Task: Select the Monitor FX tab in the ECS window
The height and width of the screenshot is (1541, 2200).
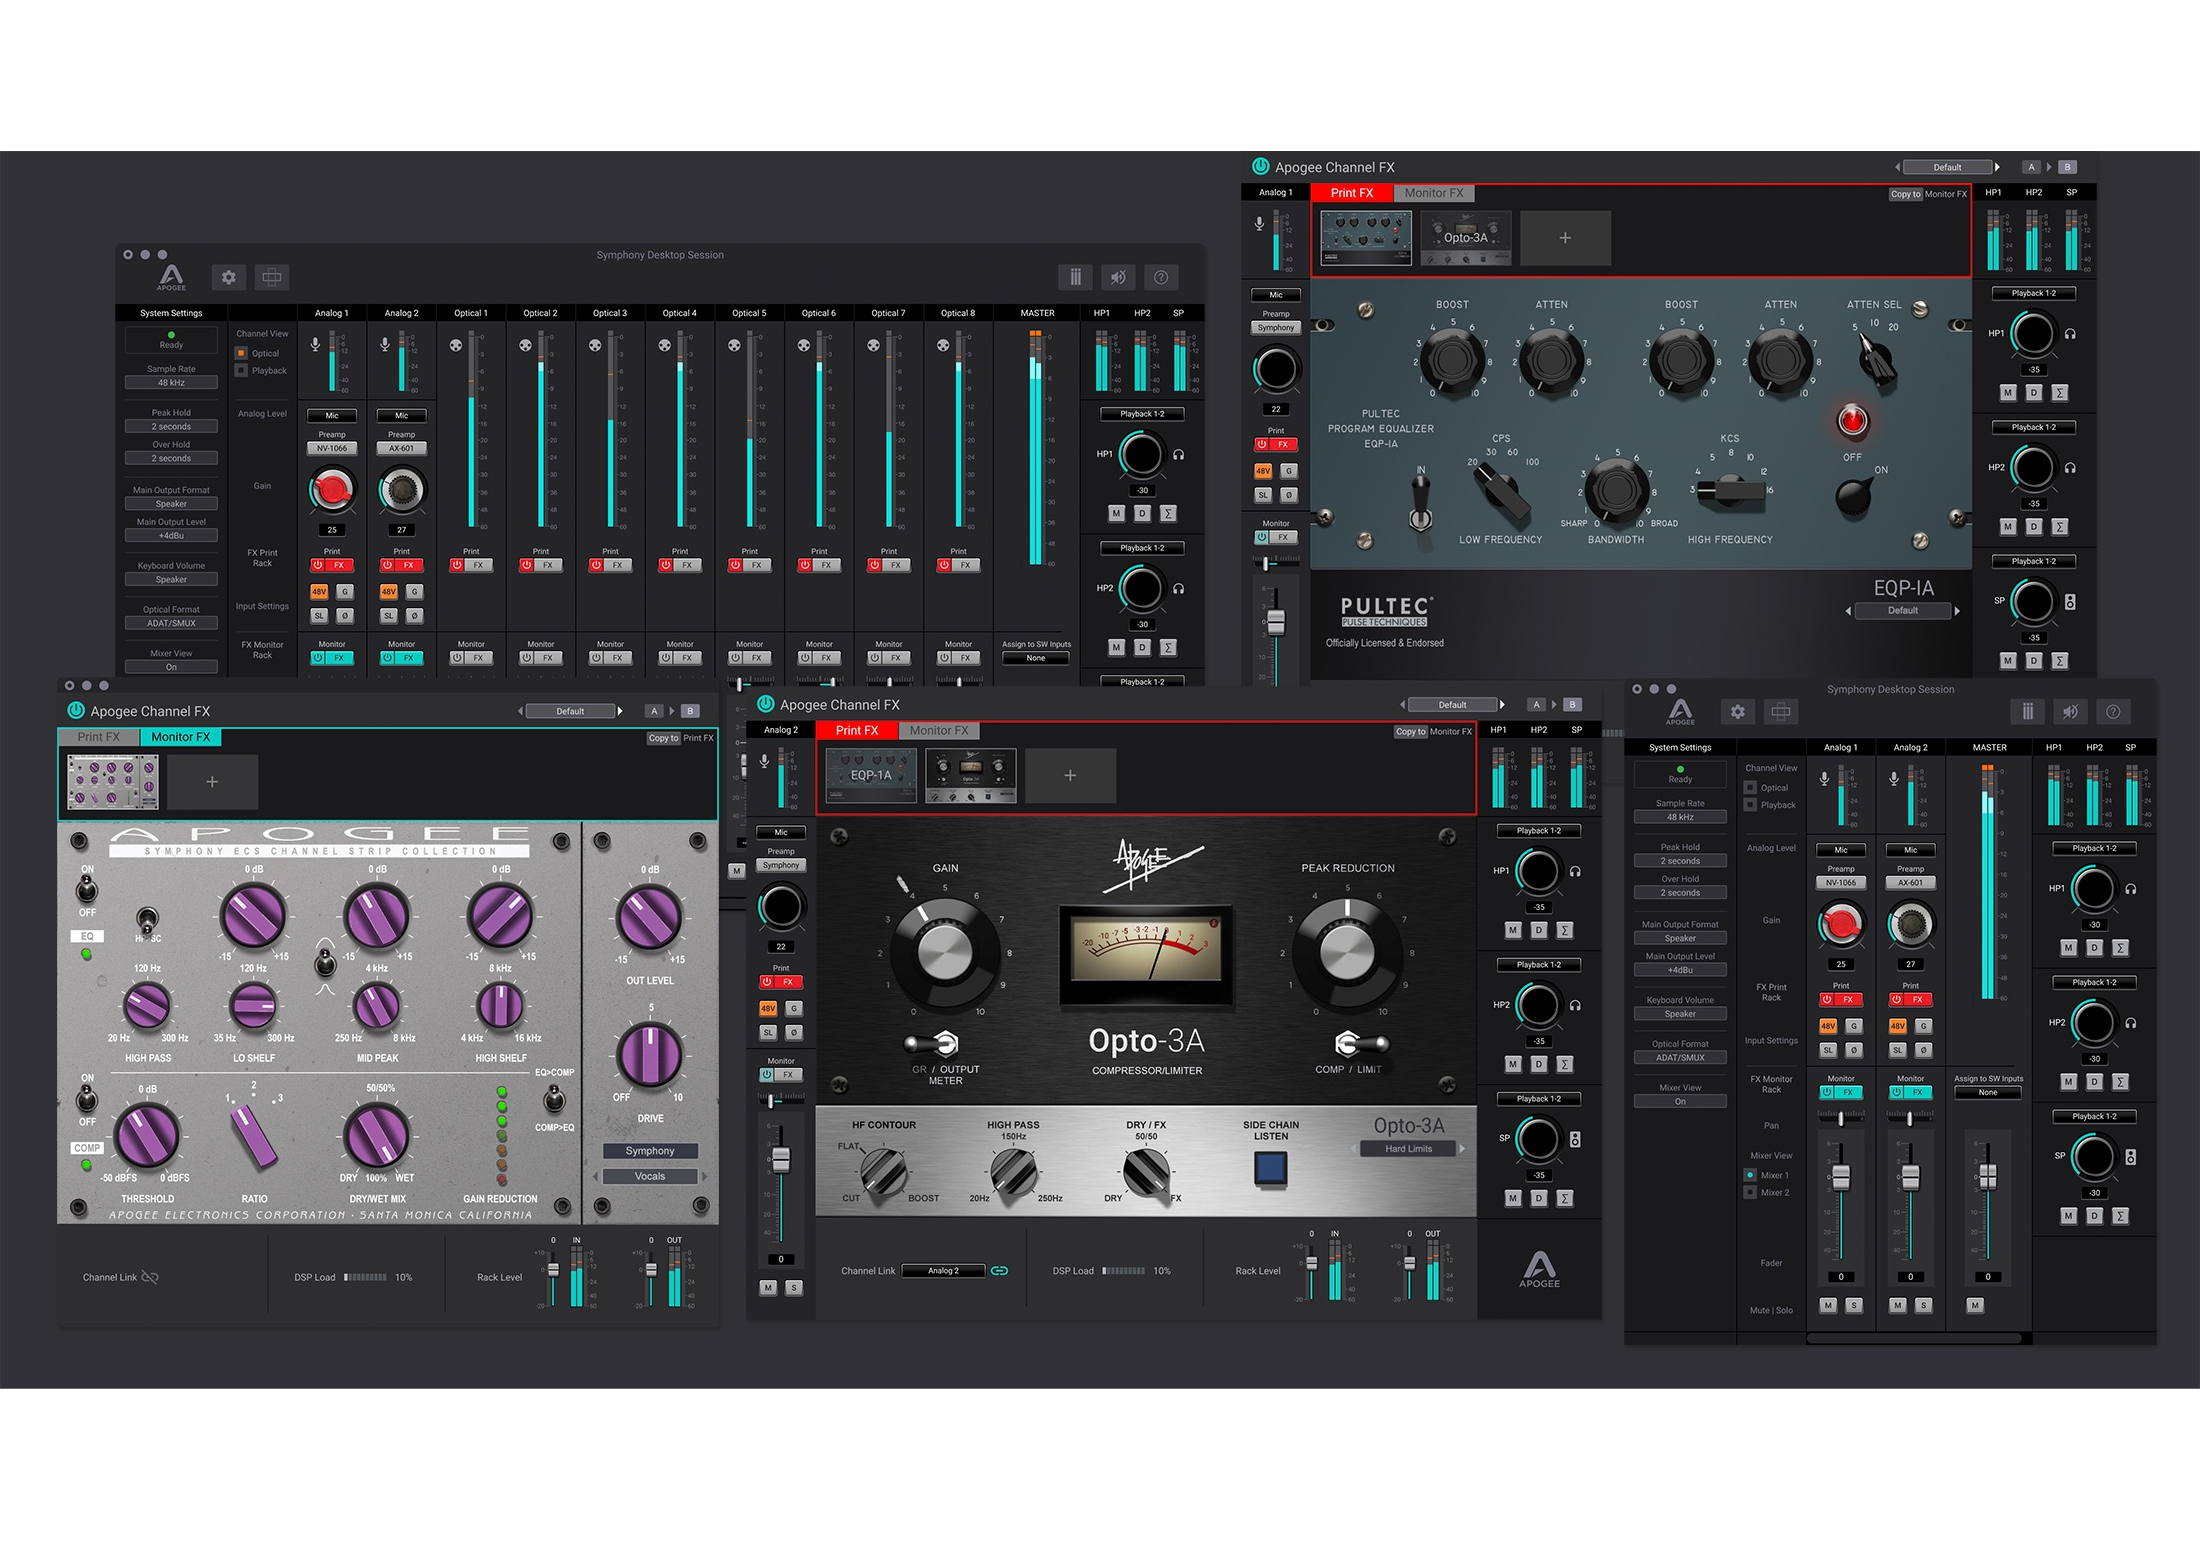Action: tap(180, 737)
